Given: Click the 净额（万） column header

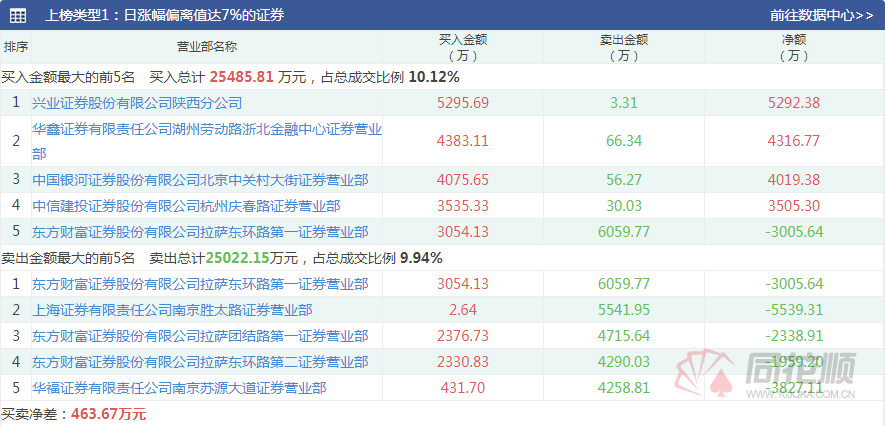Looking at the screenshot, I should [x=794, y=47].
